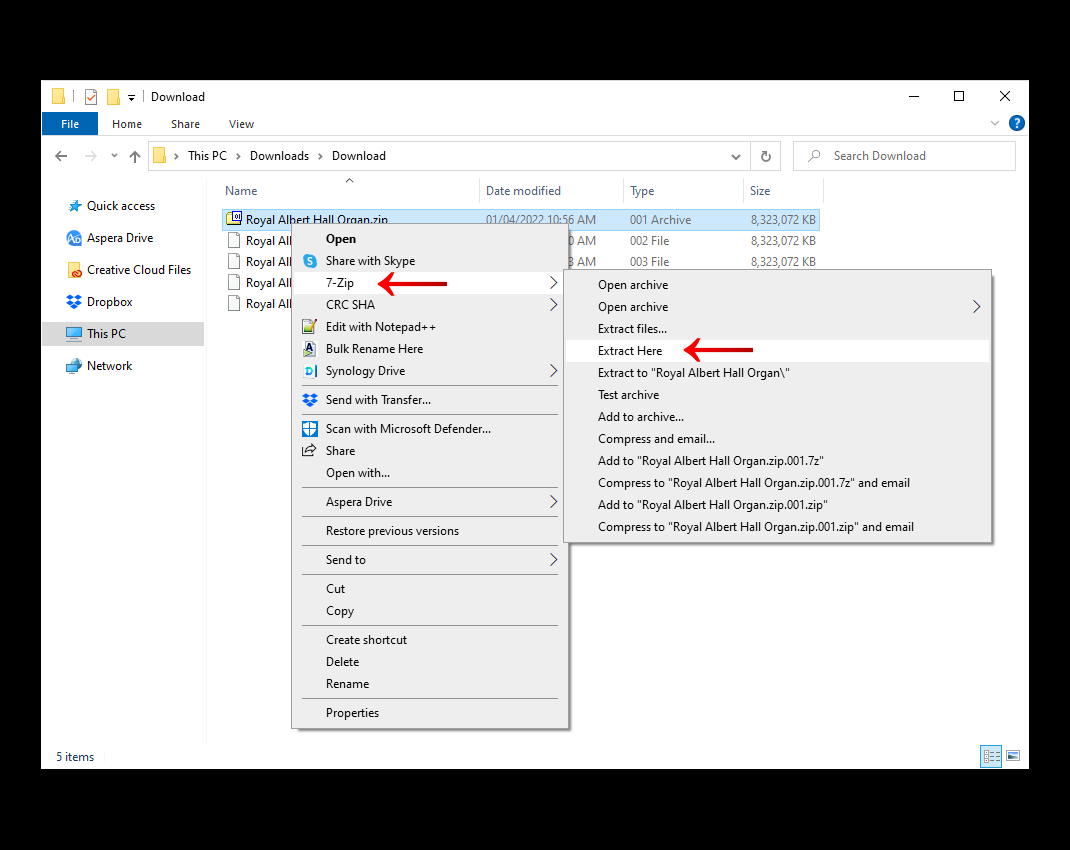Sort by the Type column header

[x=683, y=191]
